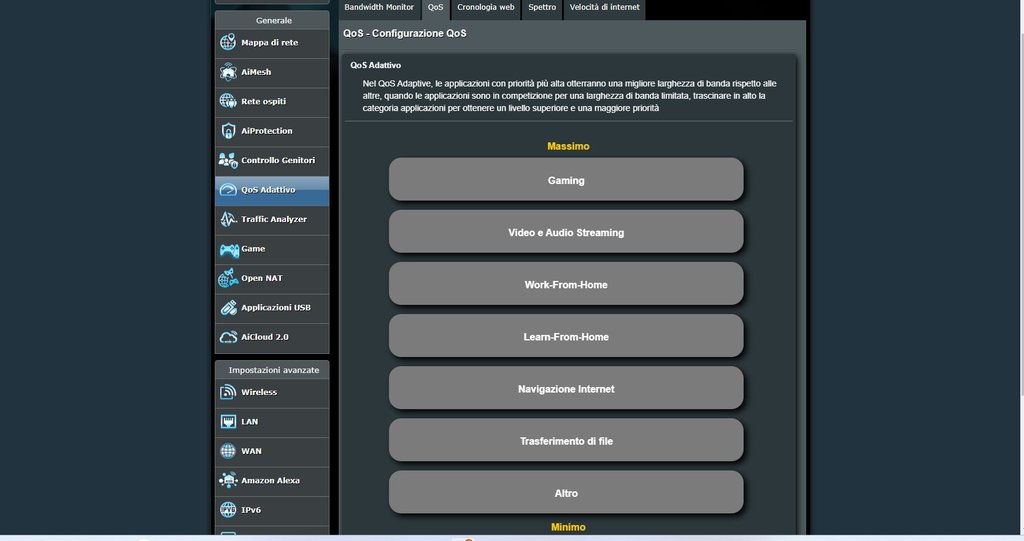Click the Video e Audio Streaming category
This screenshot has height=541, width=1024.
(x=566, y=232)
